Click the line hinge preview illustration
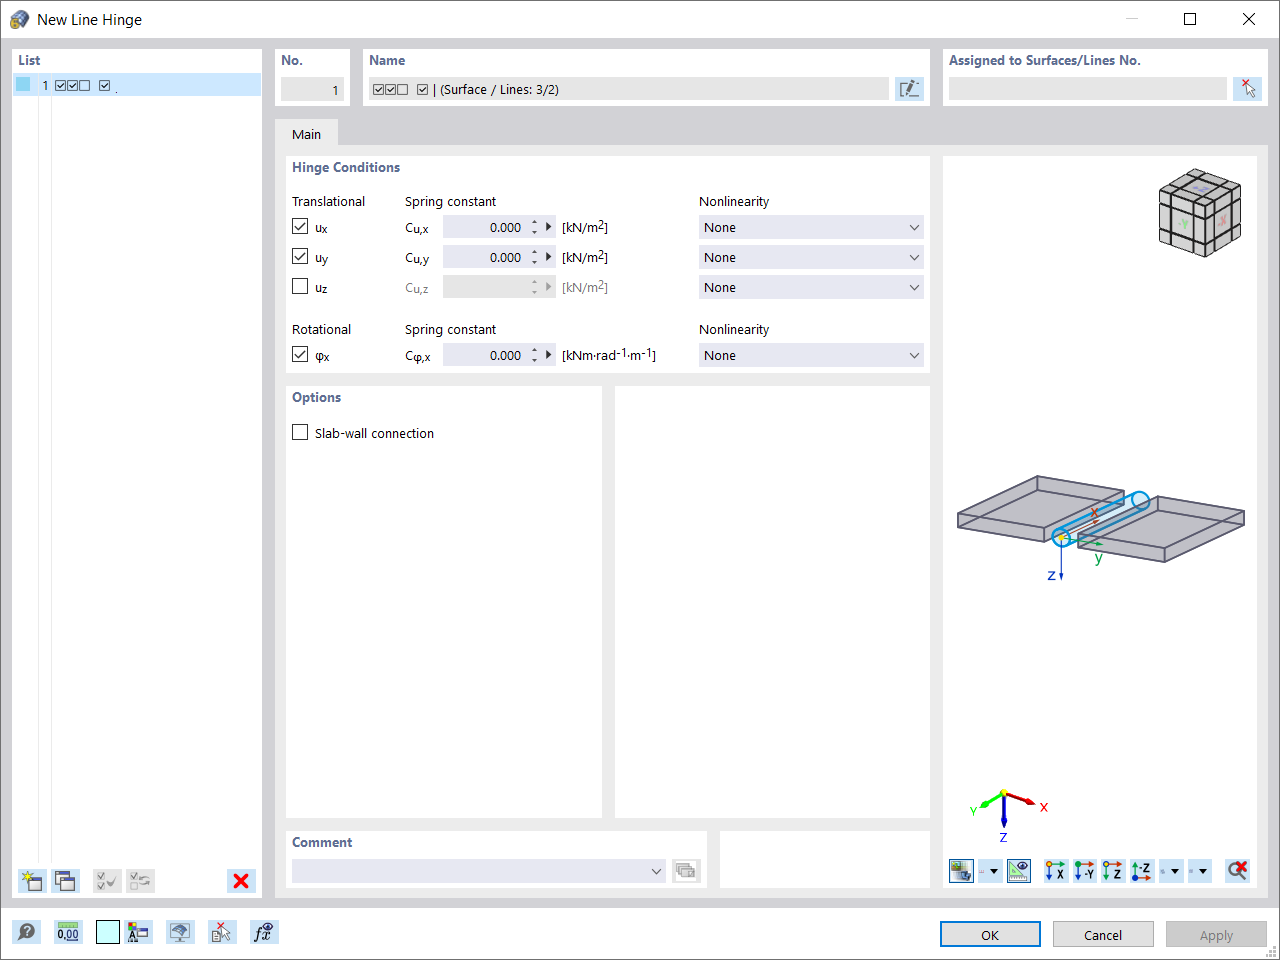Viewport: 1280px width, 960px height. 1101,530
